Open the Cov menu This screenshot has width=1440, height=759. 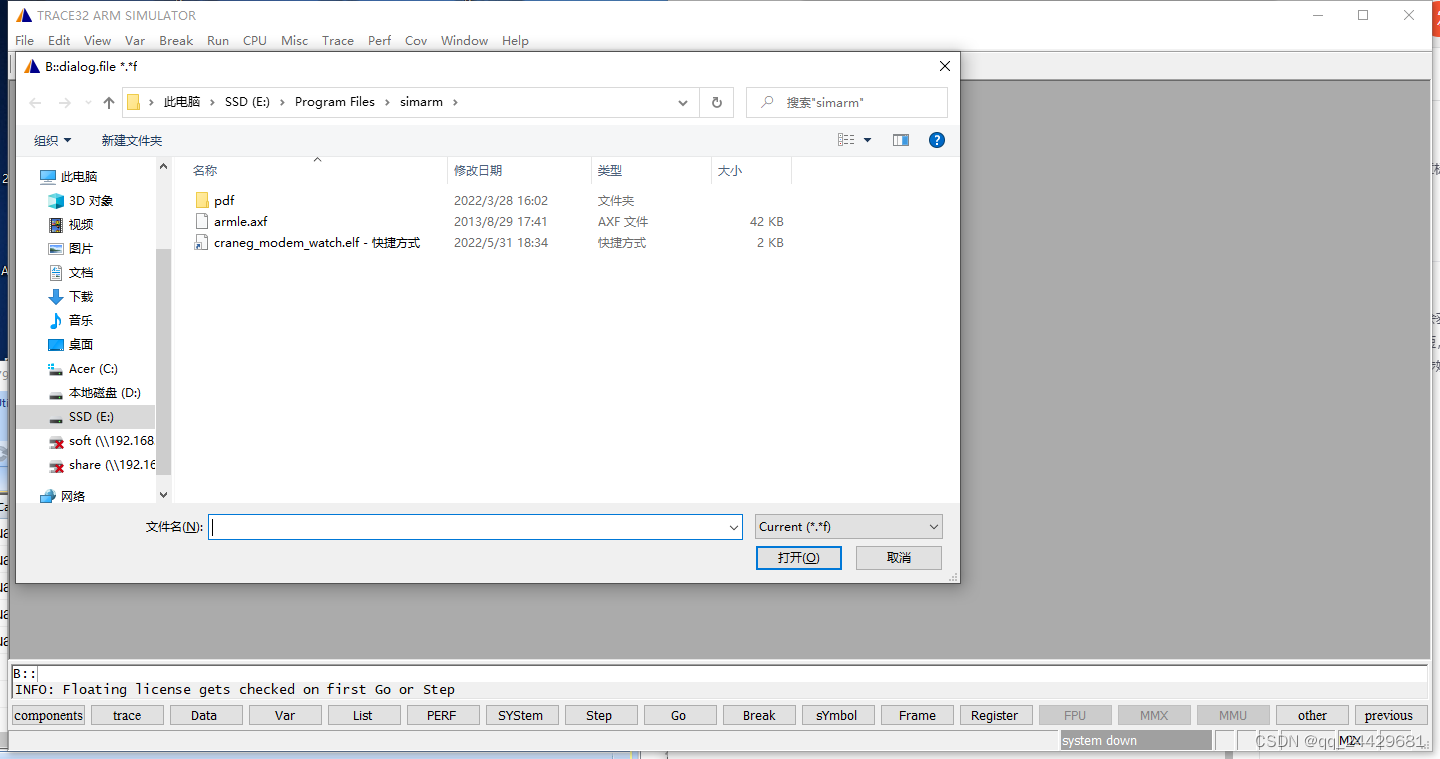tap(416, 41)
